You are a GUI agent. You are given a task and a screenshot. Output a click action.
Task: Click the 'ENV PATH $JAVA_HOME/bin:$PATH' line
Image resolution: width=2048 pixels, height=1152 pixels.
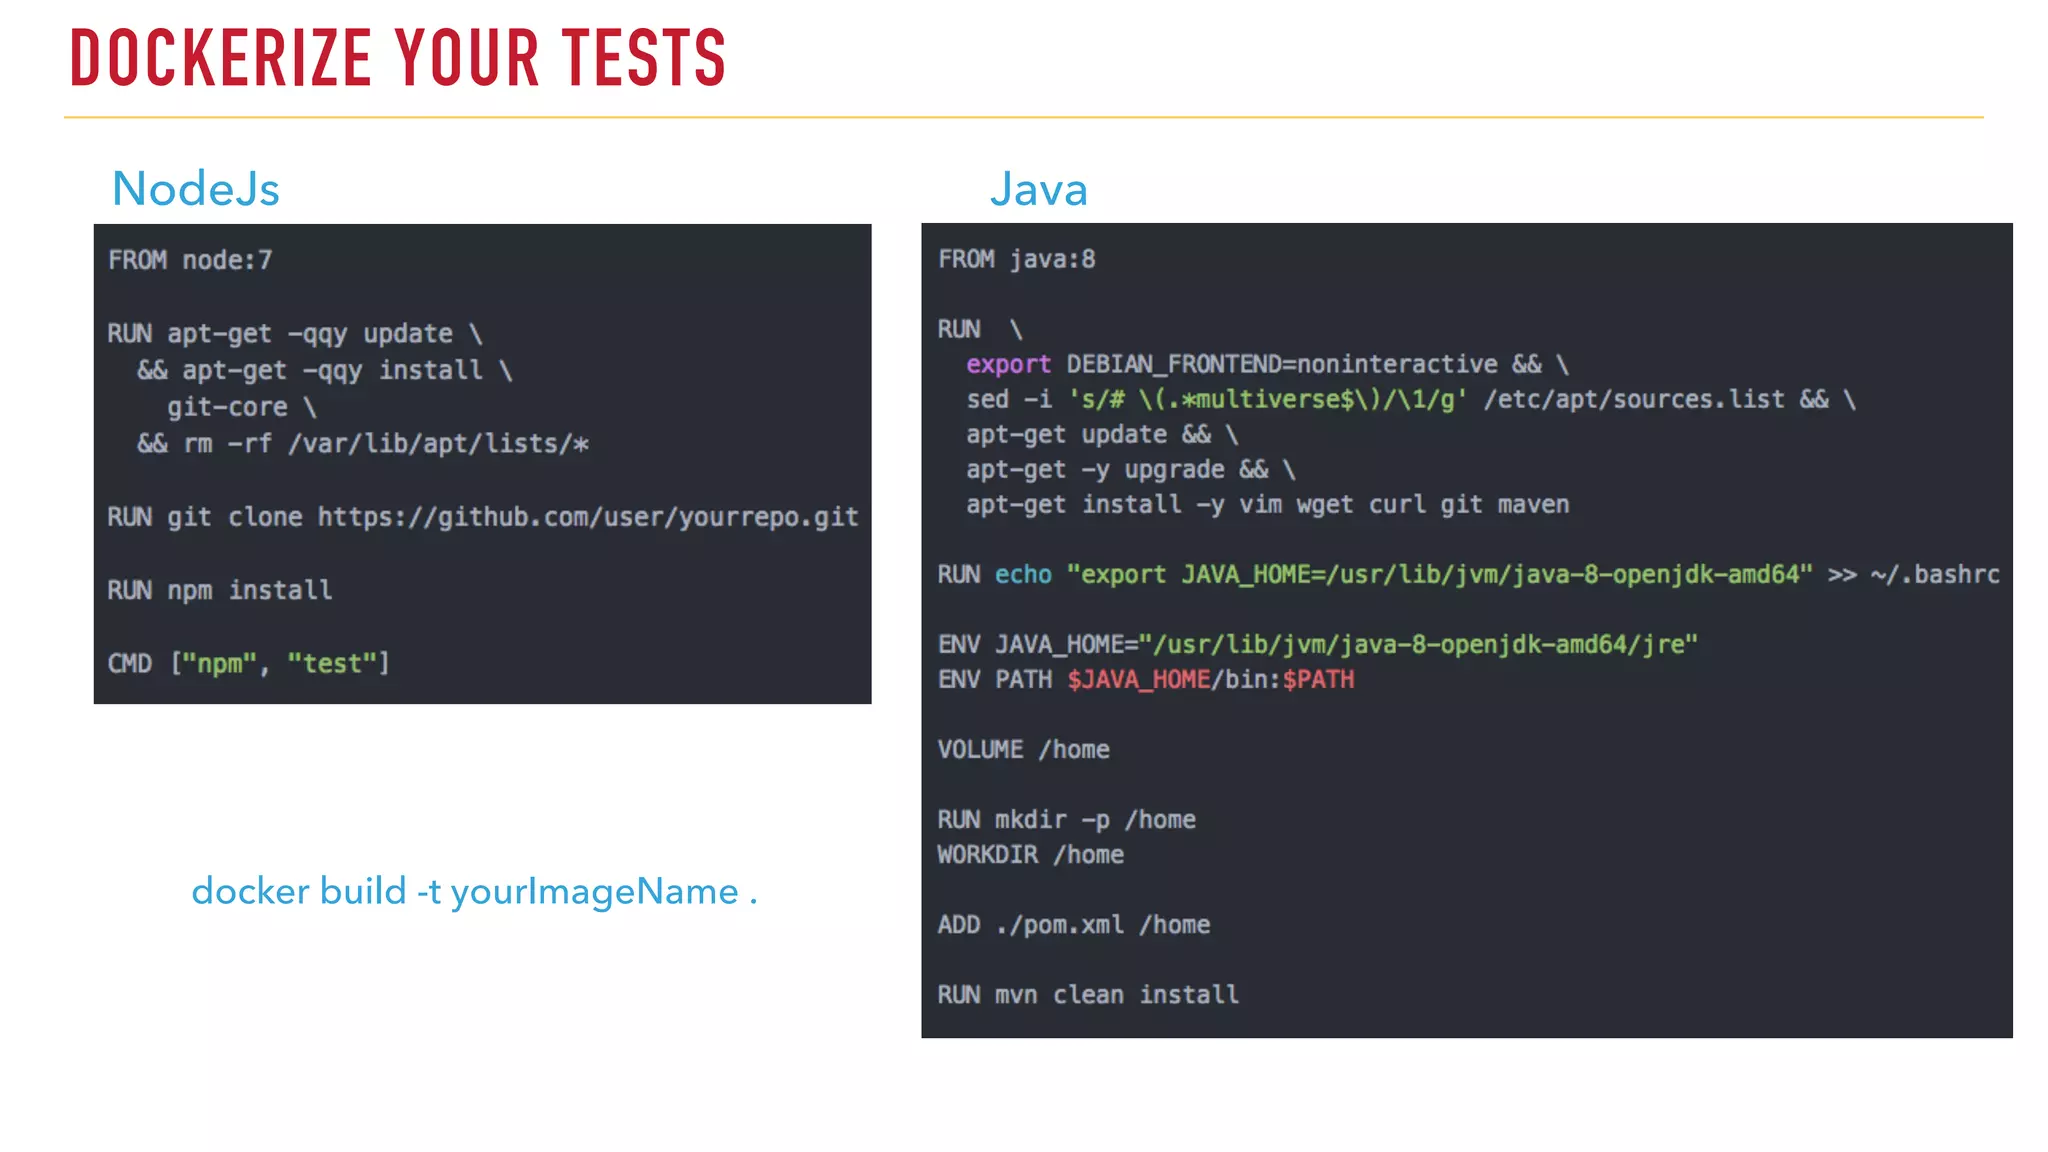click(x=1146, y=679)
